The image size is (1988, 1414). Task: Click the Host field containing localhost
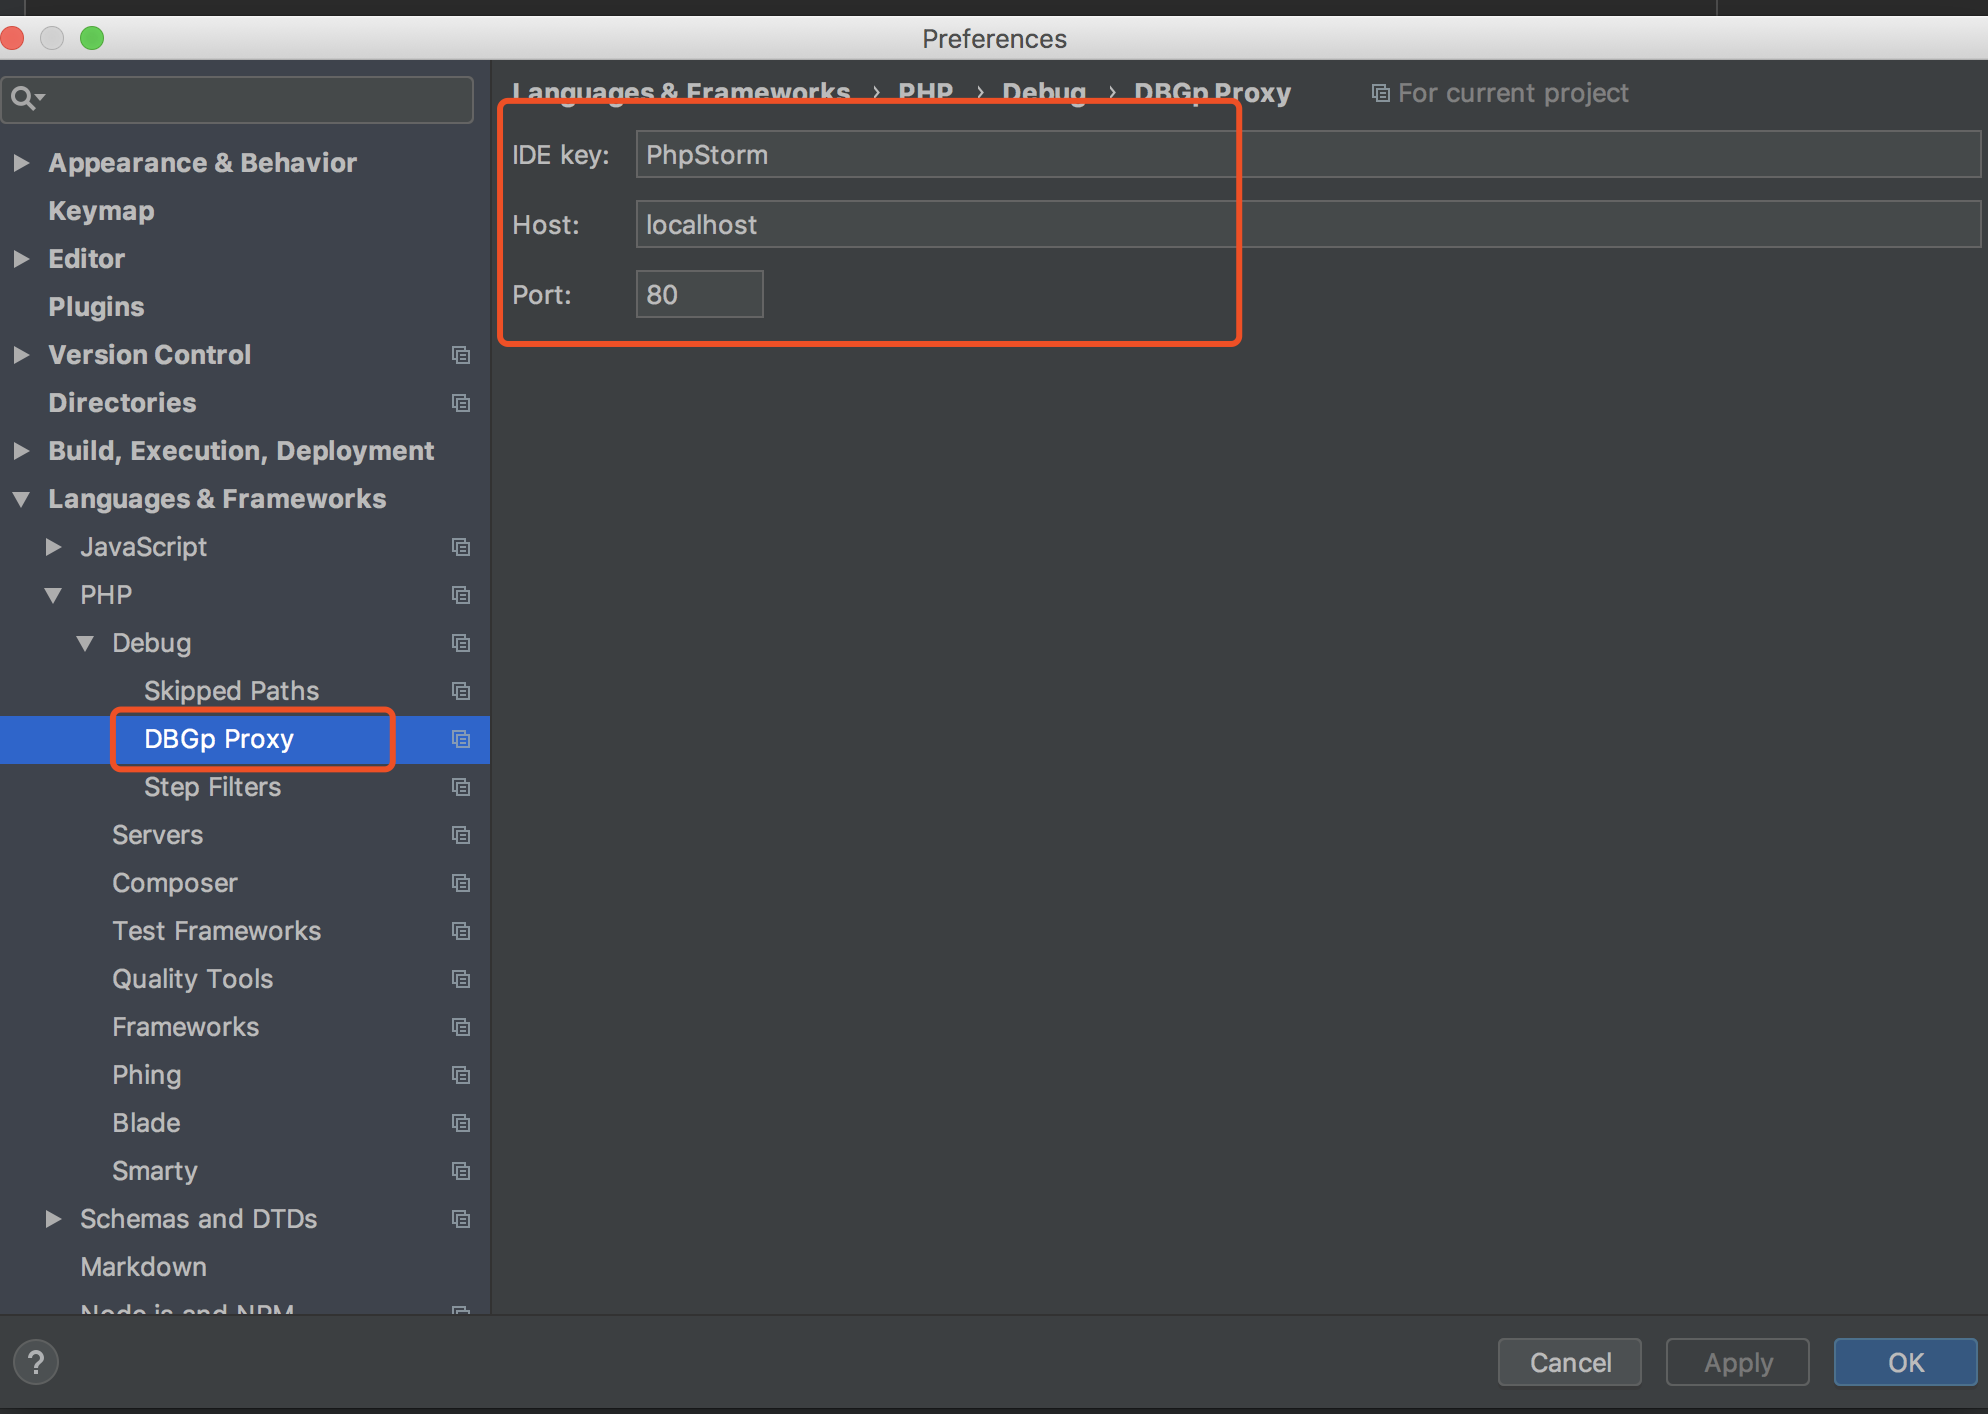tap(1308, 224)
